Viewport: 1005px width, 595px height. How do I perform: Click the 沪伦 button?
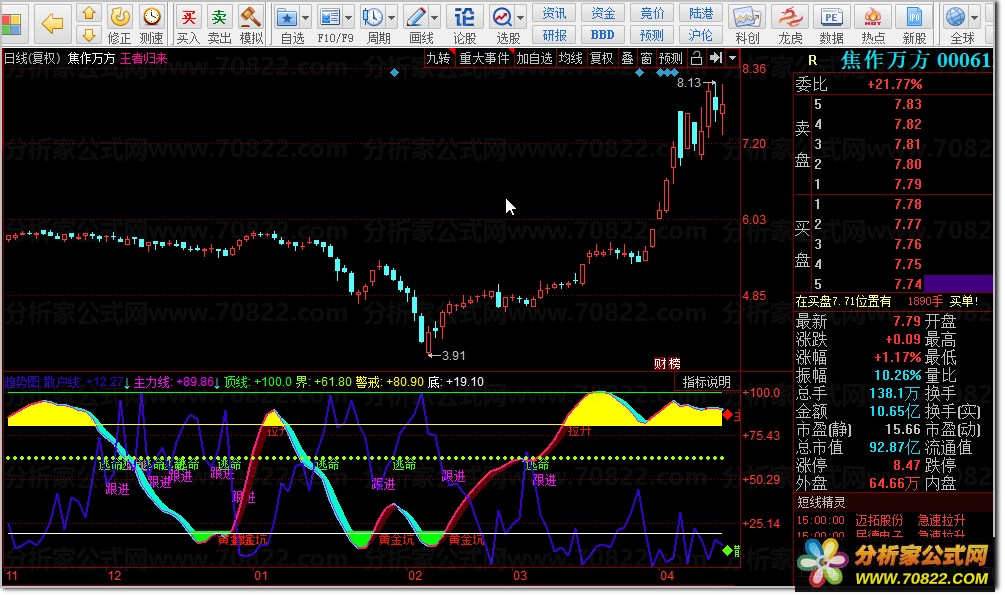click(701, 35)
